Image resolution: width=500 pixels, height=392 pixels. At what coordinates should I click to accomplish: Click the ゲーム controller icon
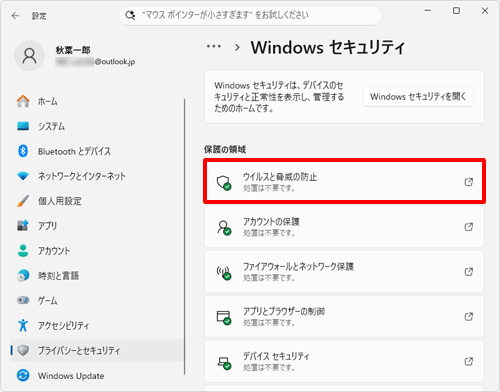pyautogui.click(x=23, y=300)
